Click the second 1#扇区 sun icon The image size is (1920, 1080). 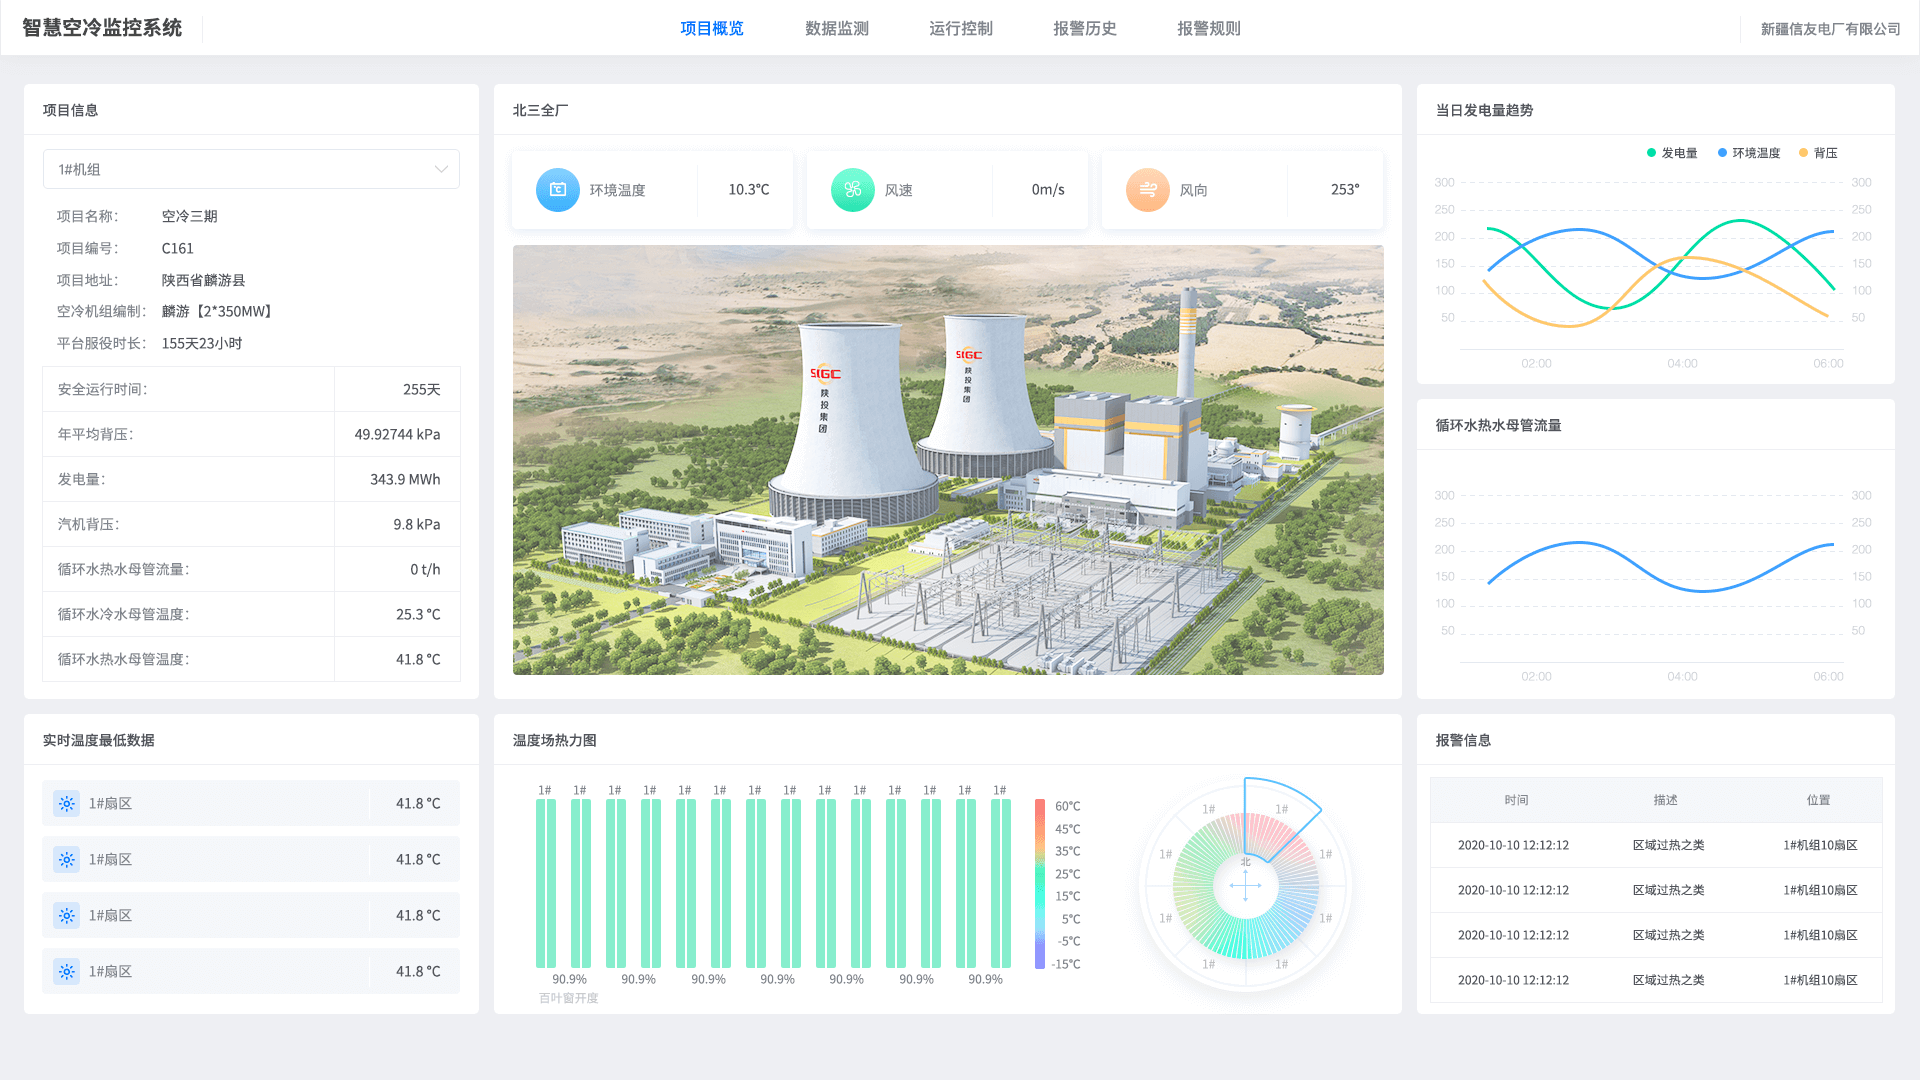coord(67,860)
